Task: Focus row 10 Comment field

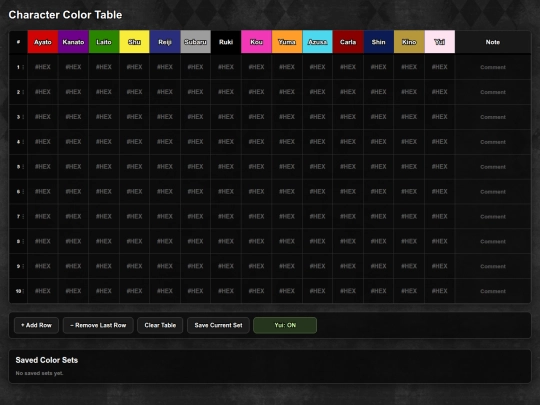Action: pos(493,291)
